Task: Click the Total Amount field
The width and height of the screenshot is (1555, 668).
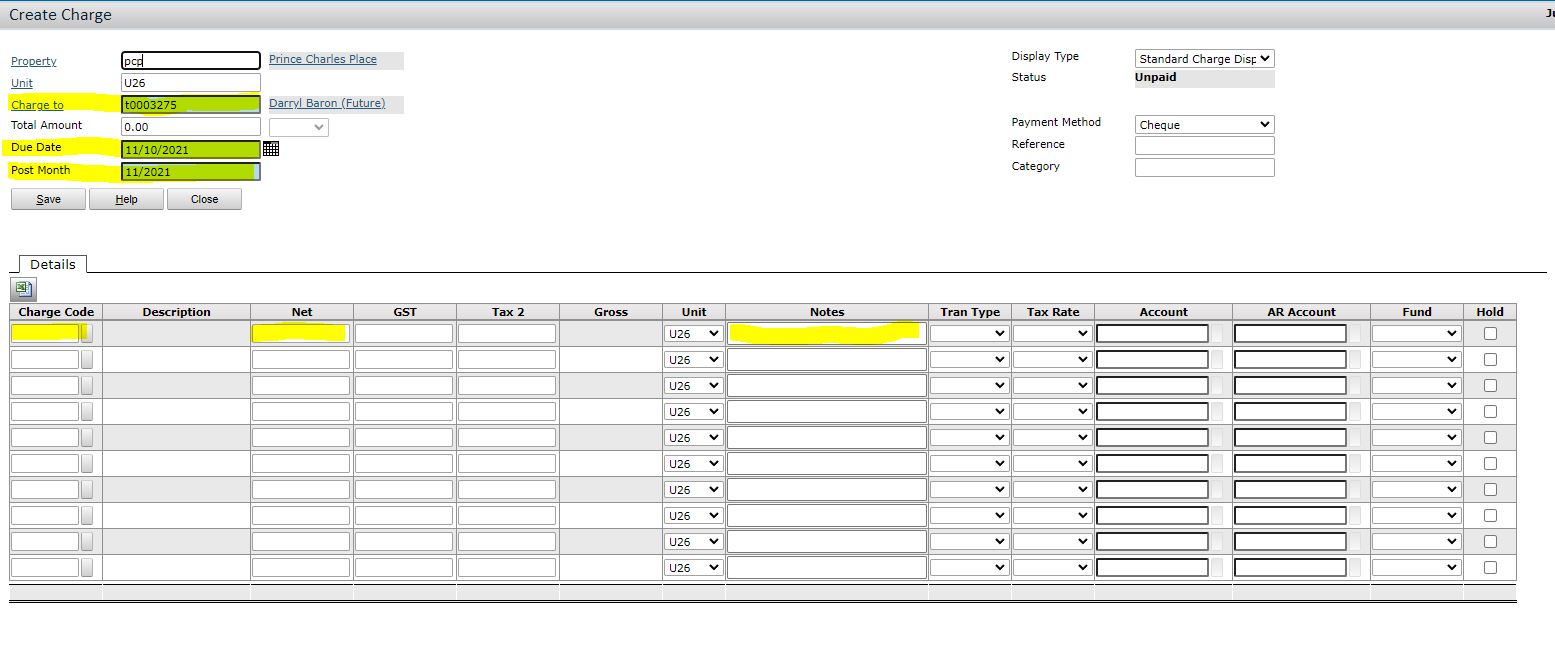Action: coord(191,127)
